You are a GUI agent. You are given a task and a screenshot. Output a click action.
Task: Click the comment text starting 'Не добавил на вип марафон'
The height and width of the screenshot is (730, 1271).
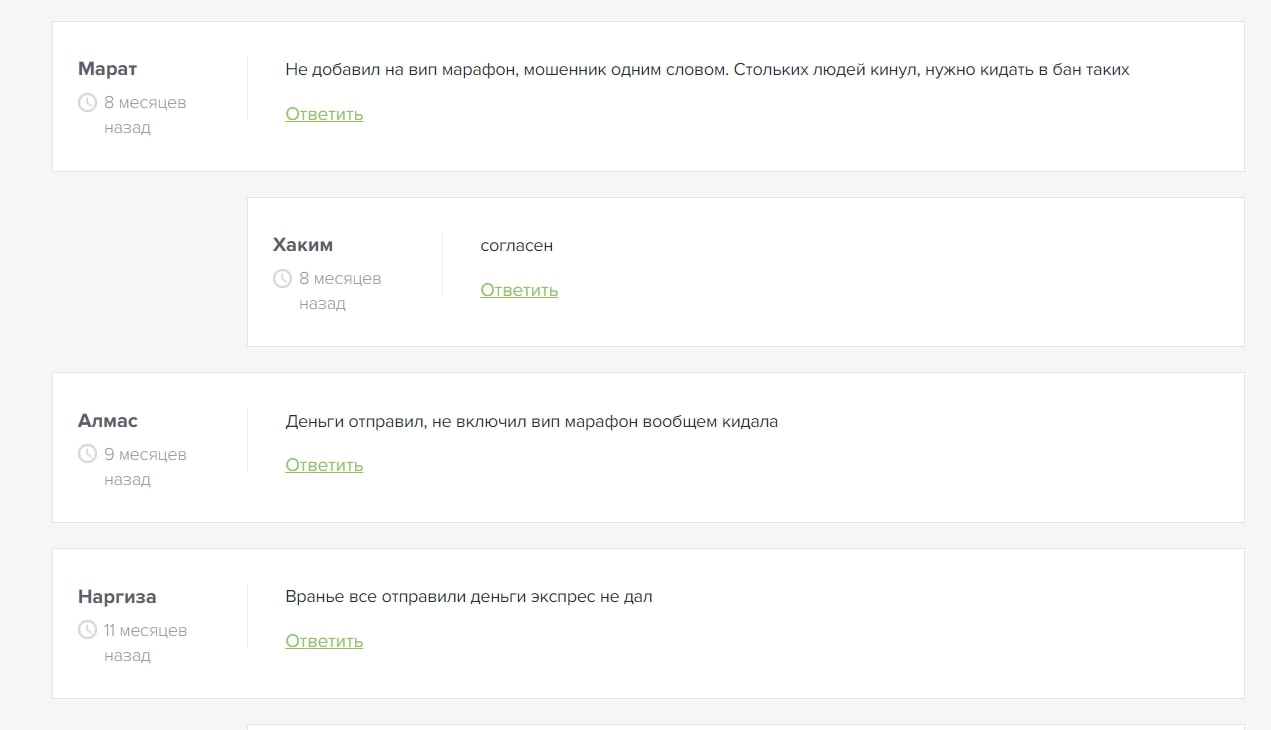click(x=706, y=70)
